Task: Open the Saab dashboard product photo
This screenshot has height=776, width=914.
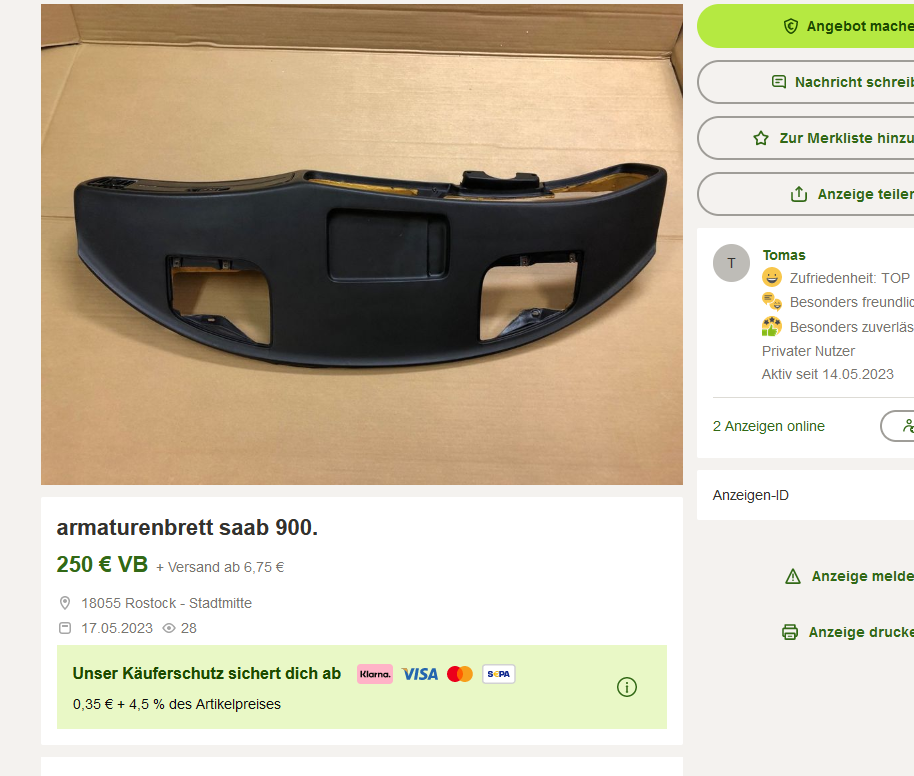Action: [x=361, y=244]
